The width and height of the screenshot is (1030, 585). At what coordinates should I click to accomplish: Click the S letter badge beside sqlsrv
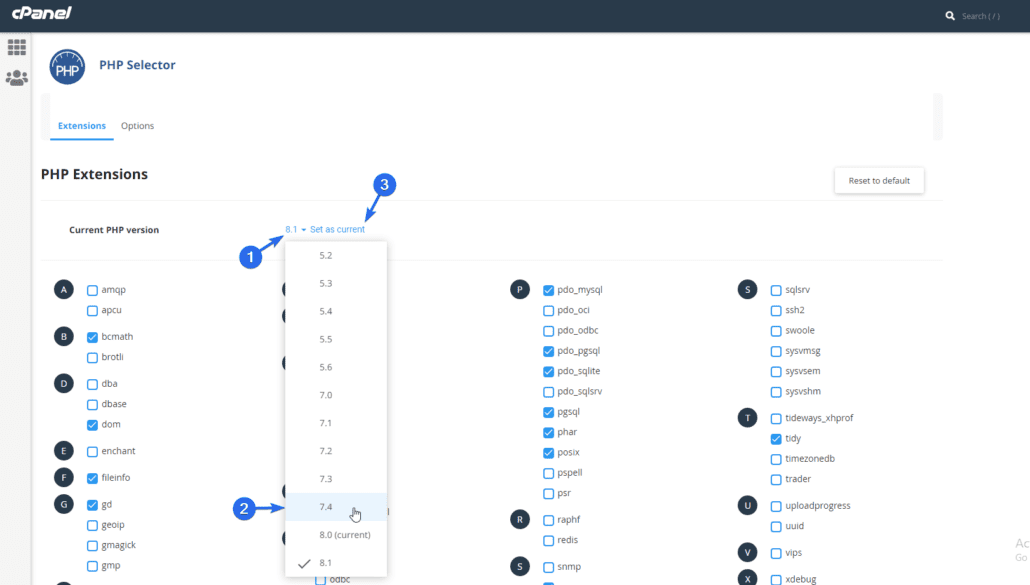[748, 290]
